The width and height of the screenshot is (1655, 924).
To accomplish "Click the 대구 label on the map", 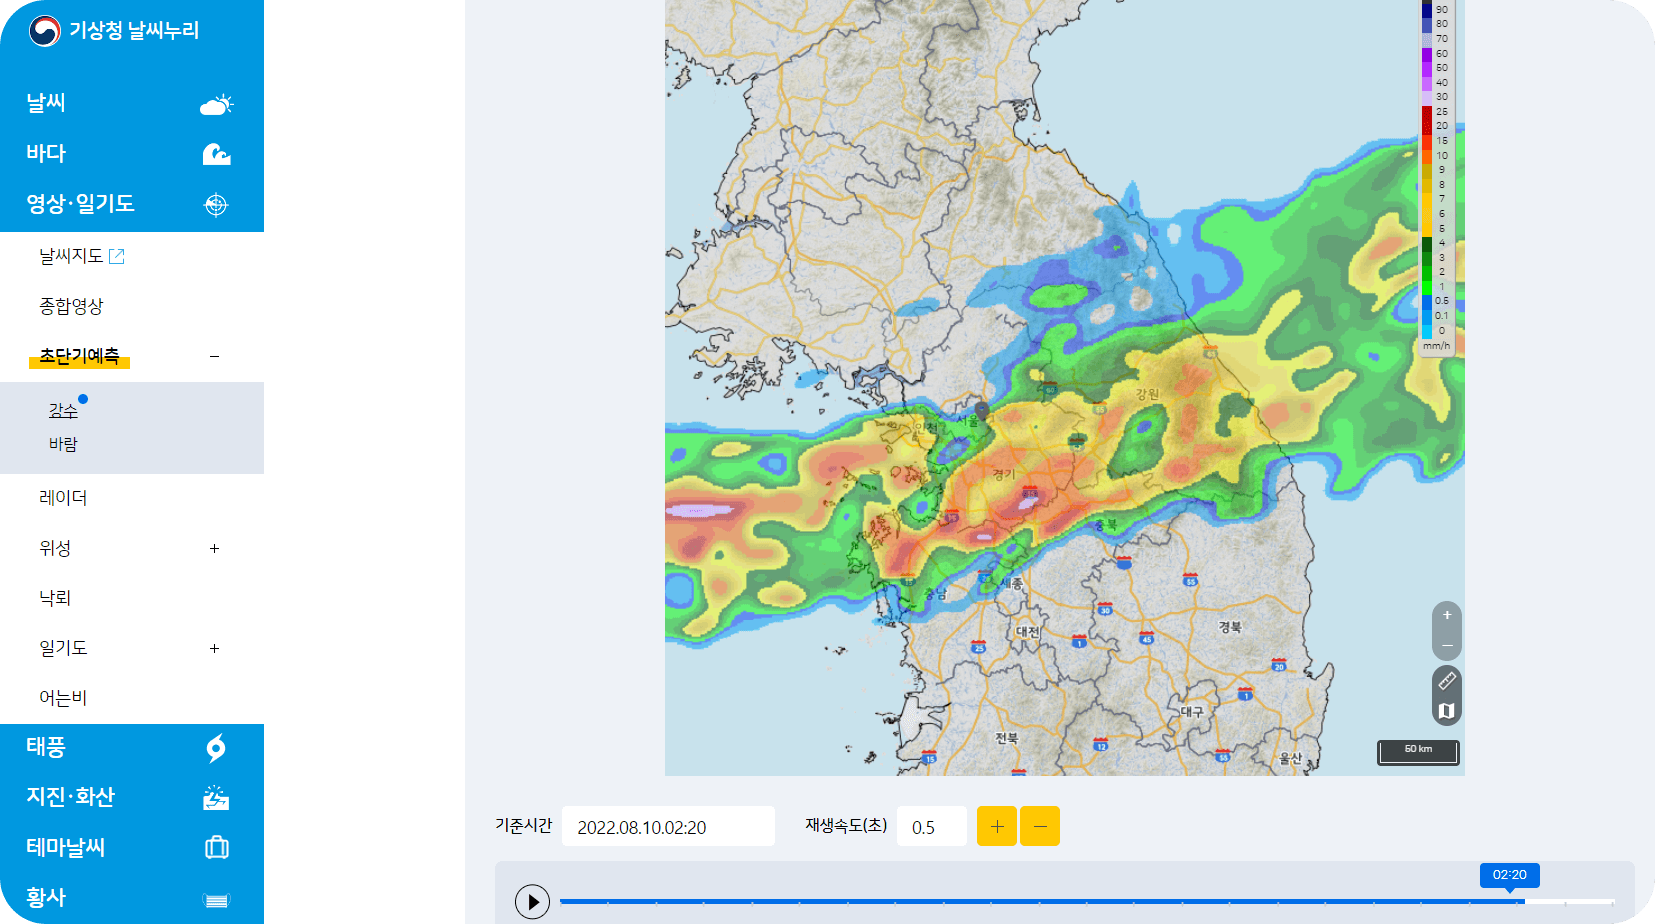I will (x=1192, y=712).
